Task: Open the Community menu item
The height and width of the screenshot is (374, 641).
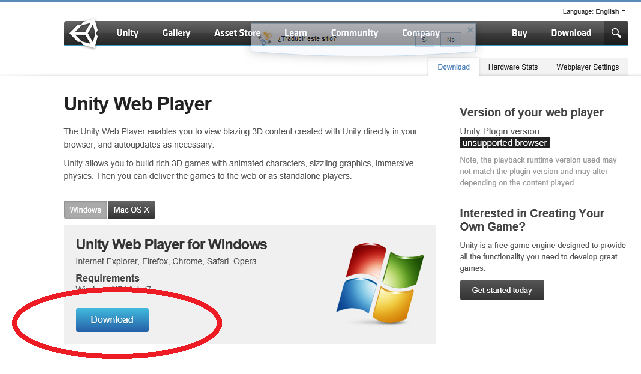Action: 354,33
